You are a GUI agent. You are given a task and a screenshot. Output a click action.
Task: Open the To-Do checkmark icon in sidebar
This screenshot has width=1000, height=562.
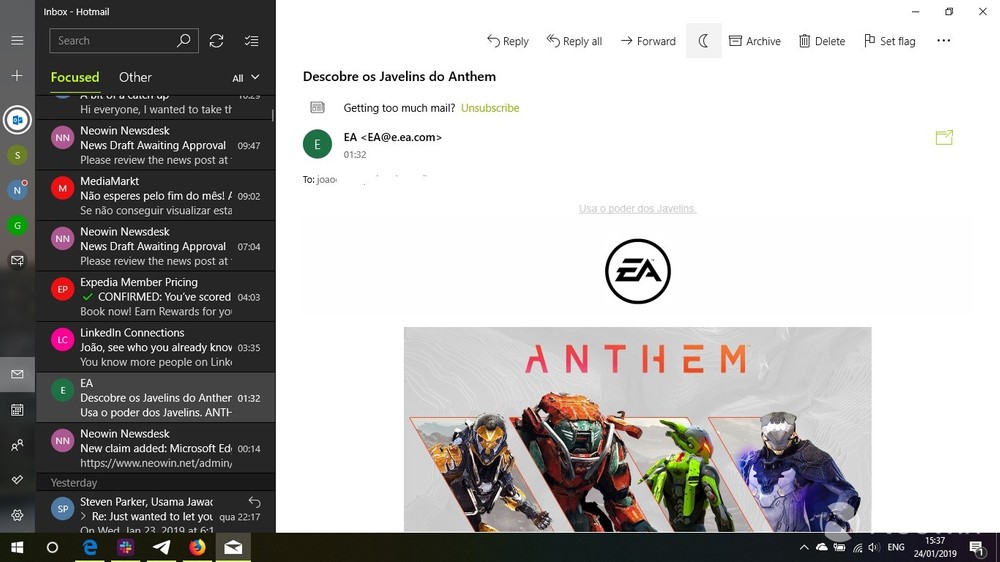(x=17, y=479)
